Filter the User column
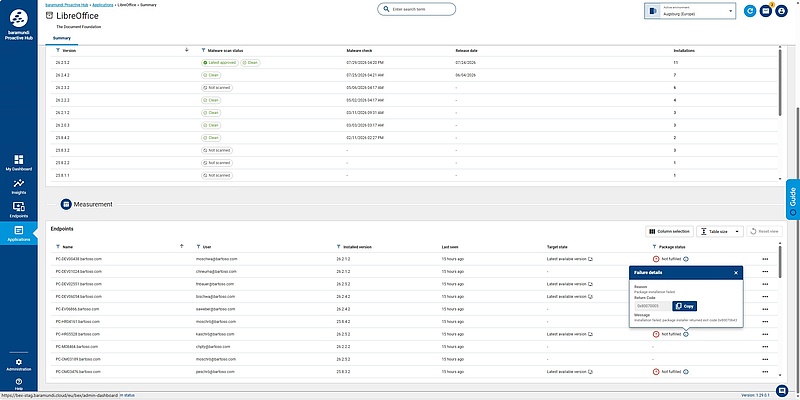 coord(199,246)
